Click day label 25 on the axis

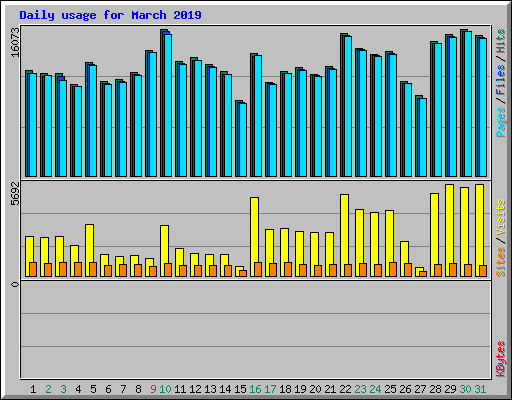(x=390, y=389)
